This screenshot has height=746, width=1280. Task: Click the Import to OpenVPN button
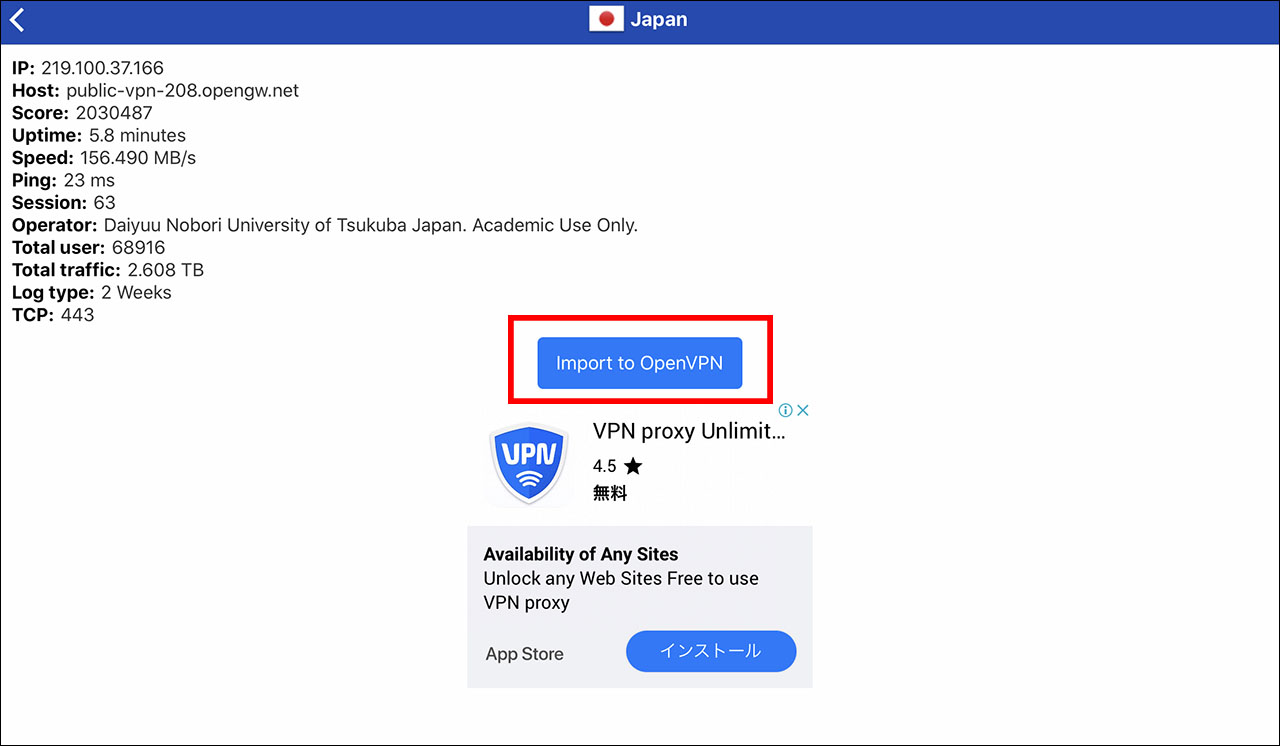(x=640, y=363)
